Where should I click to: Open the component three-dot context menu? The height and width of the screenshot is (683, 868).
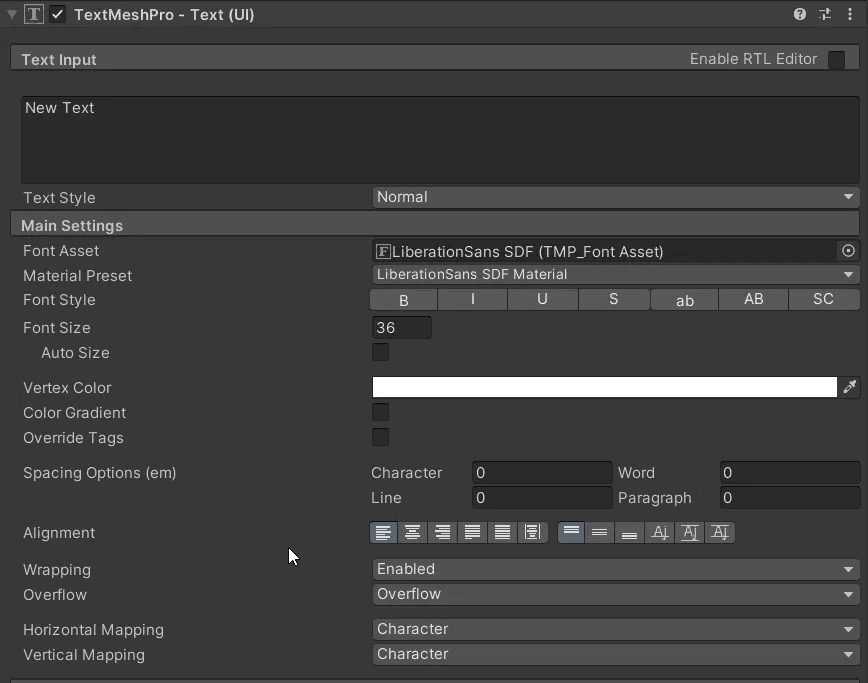click(850, 14)
